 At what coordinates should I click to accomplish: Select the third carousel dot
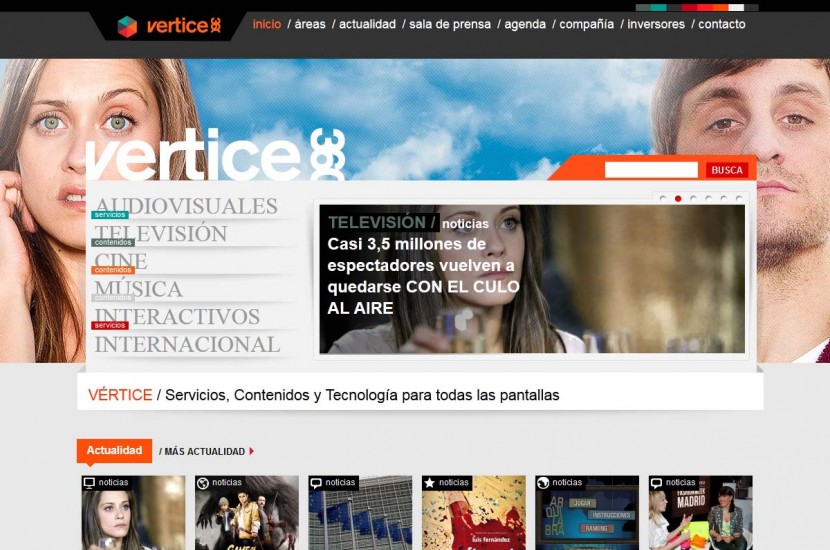[693, 199]
